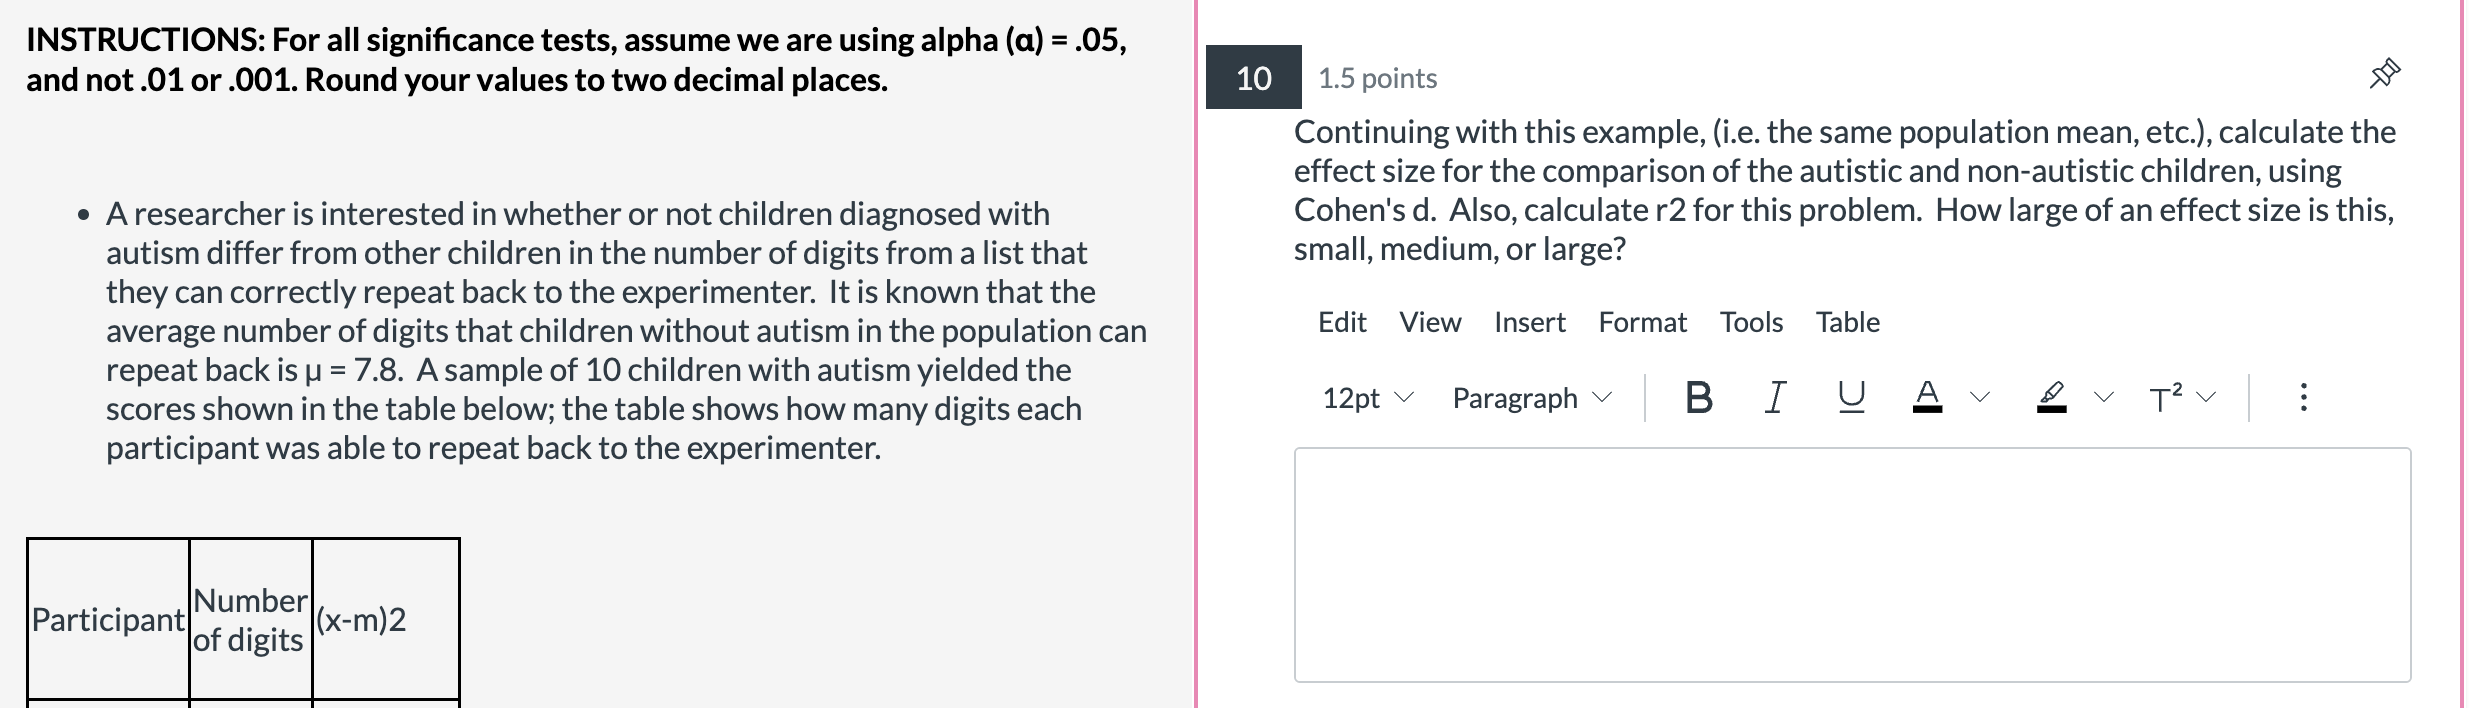Open the Paragraph style dropdown
The height and width of the screenshot is (708, 2480).
pos(1532,398)
